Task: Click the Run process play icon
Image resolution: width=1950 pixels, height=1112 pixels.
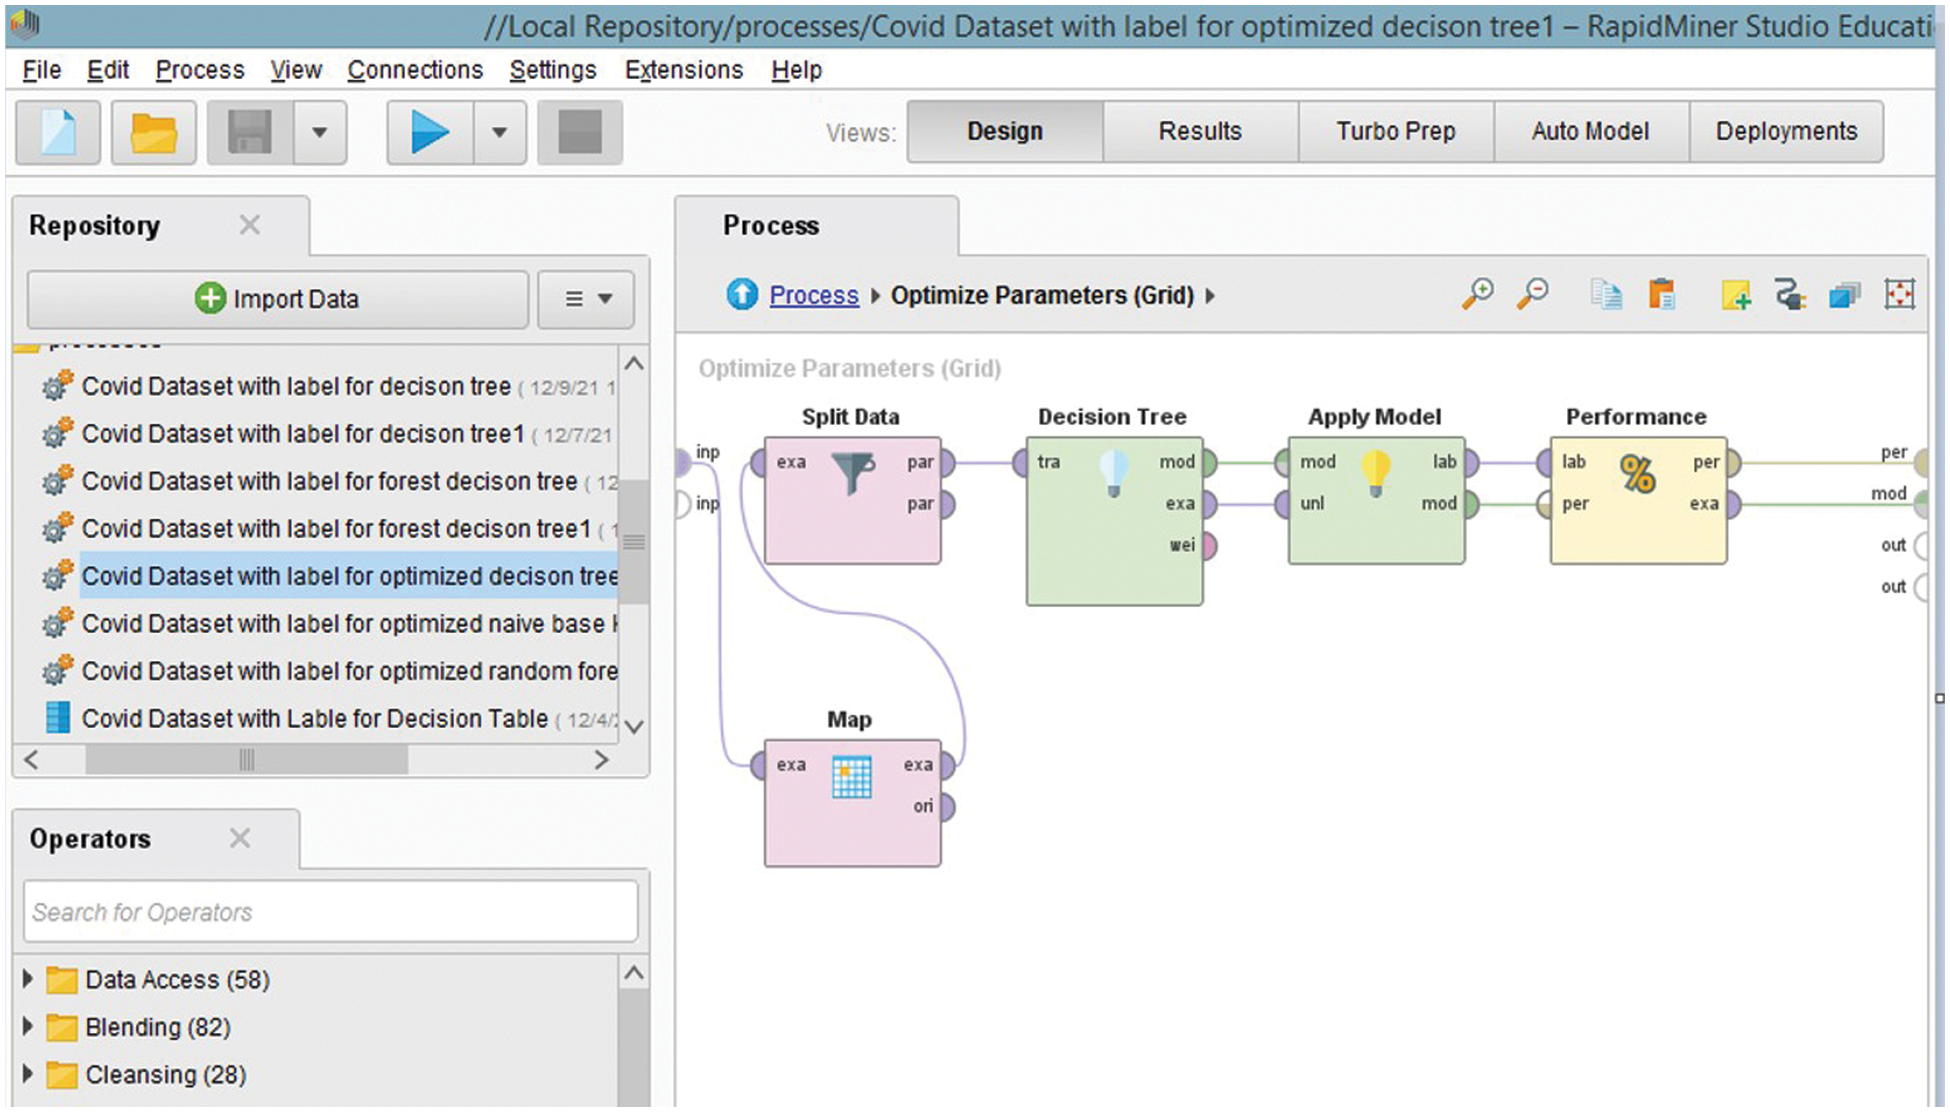Action: coord(430,132)
